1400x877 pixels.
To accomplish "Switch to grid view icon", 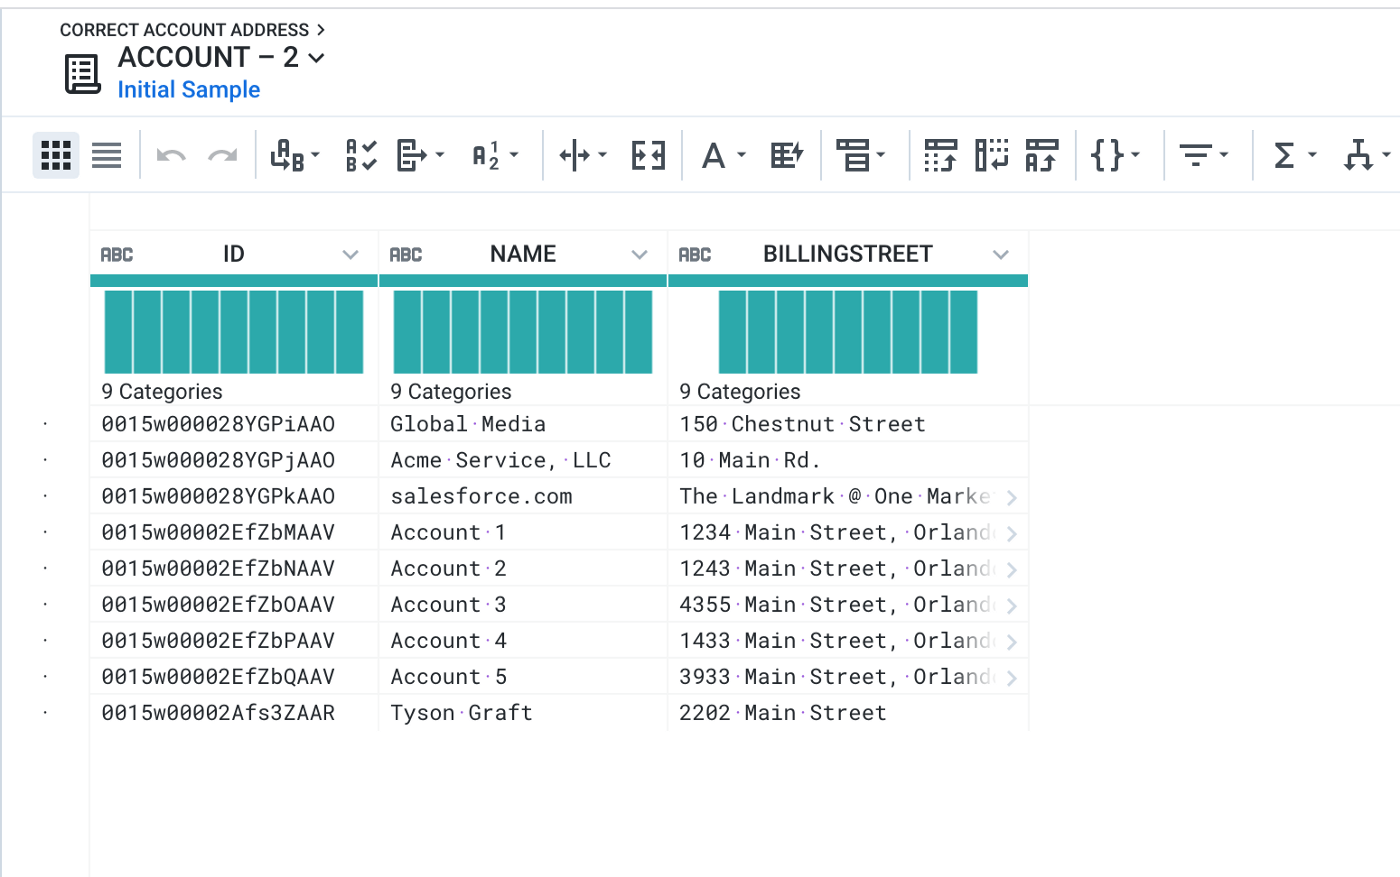I will [x=56, y=155].
